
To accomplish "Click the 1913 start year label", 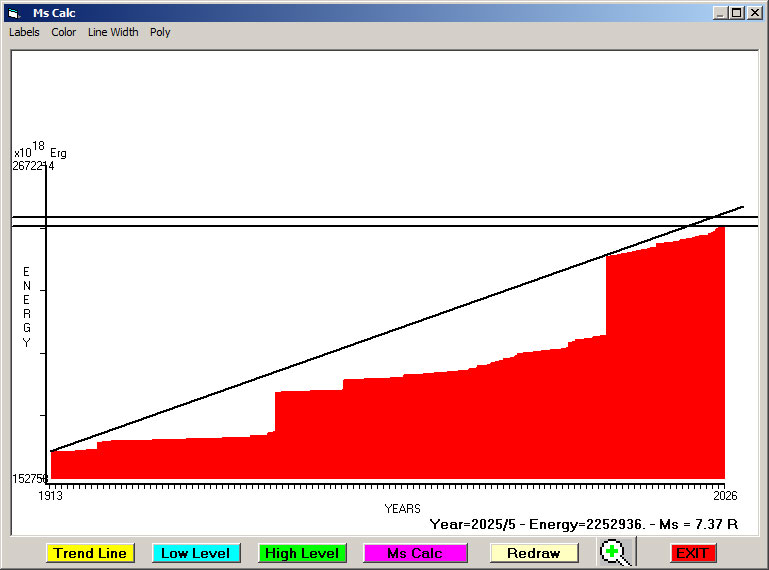I will pos(50,496).
